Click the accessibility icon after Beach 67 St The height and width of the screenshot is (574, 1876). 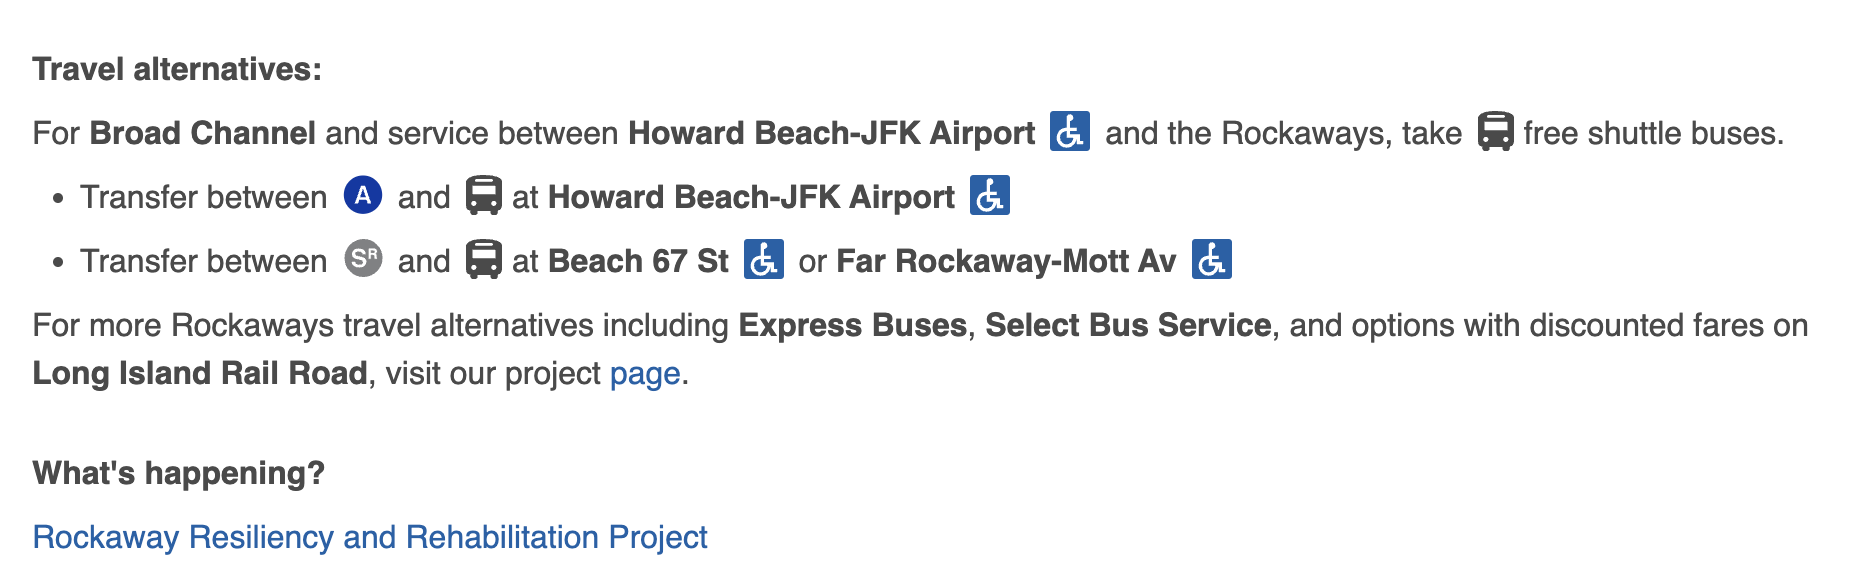763,260
